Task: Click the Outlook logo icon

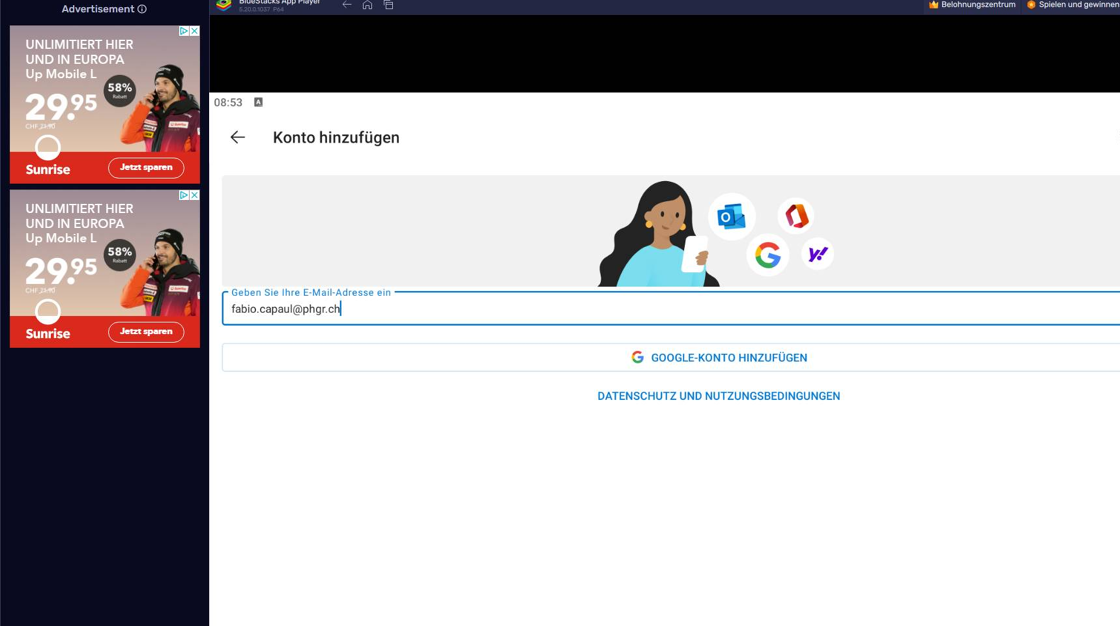Action: 731,217
